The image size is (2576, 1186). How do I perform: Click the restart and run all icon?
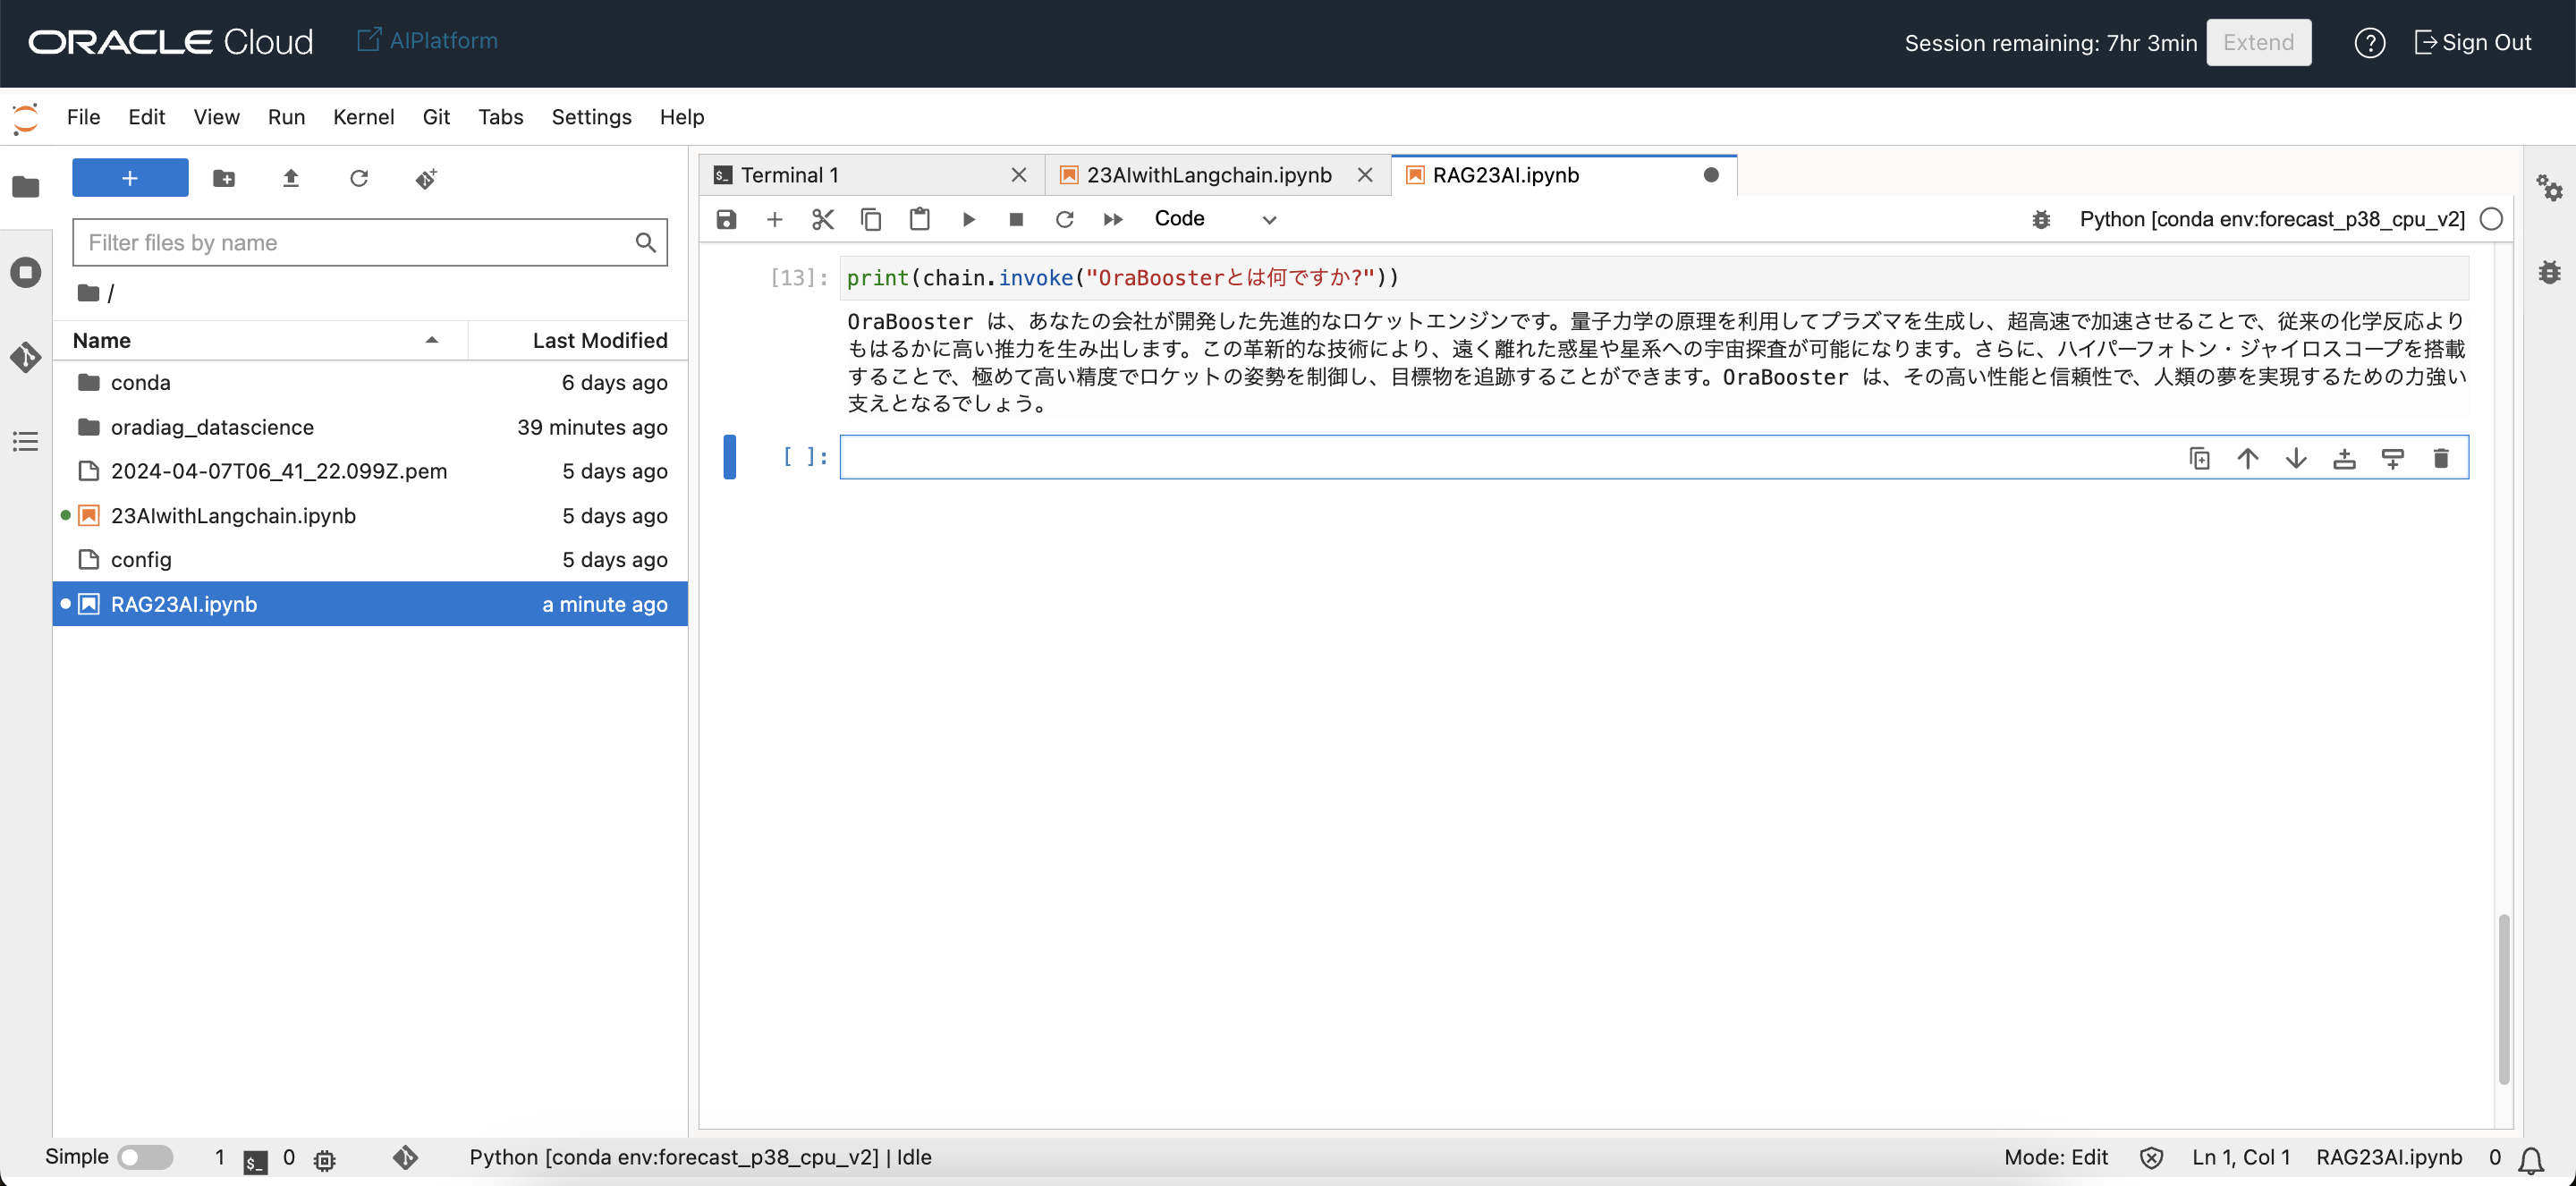click(x=1112, y=219)
